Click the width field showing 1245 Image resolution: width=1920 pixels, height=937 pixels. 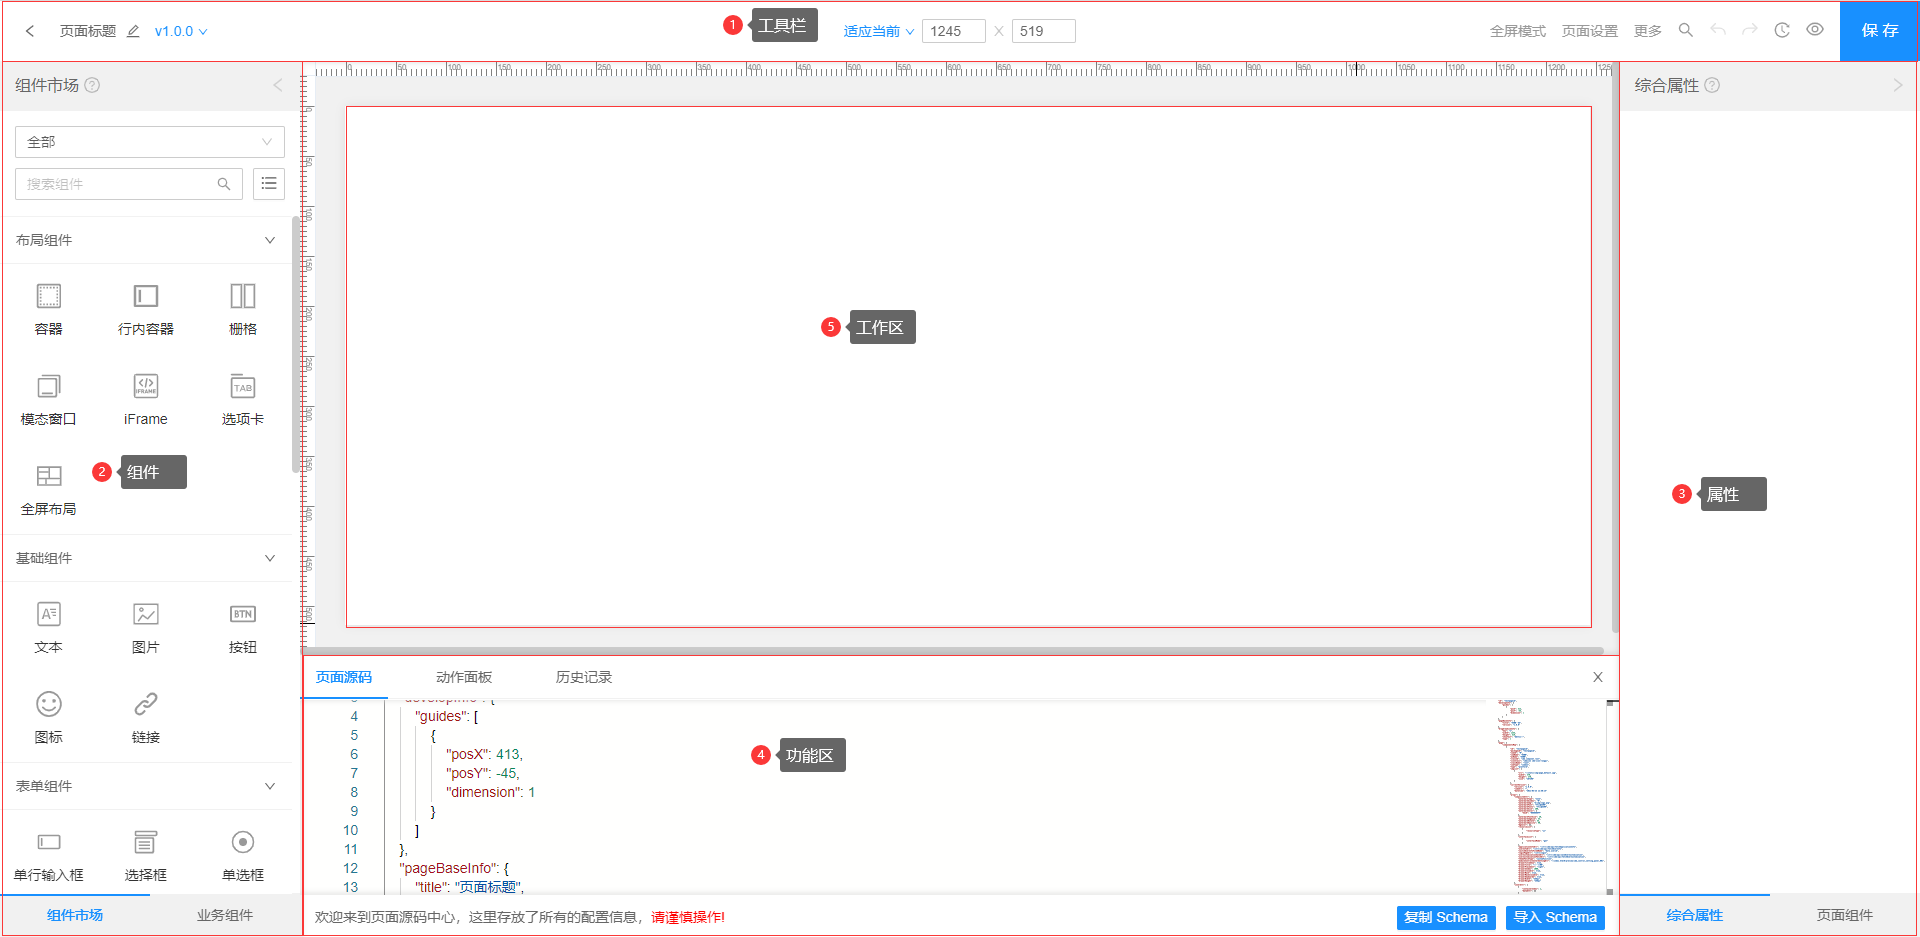click(953, 31)
